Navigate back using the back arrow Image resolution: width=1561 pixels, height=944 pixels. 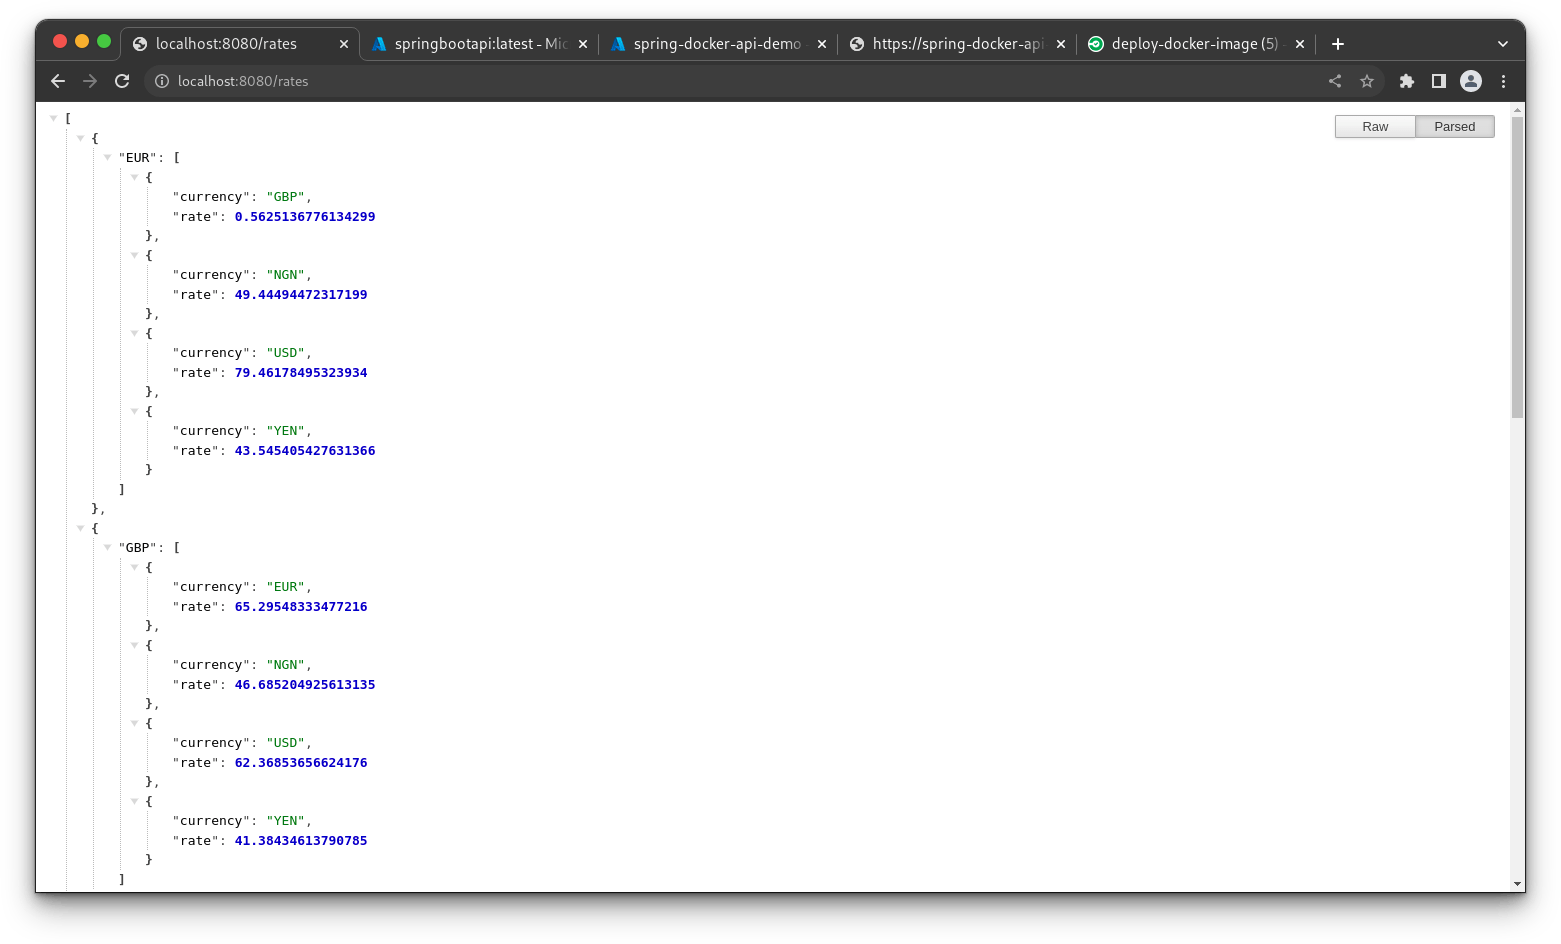point(57,81)
